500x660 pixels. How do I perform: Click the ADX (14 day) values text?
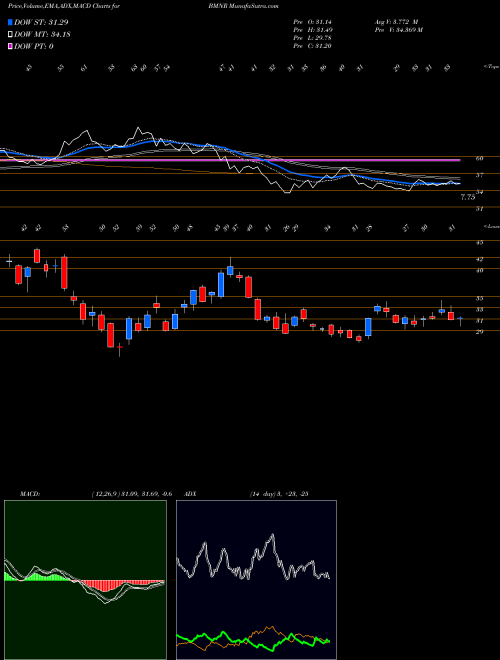(x=279, y=494)
